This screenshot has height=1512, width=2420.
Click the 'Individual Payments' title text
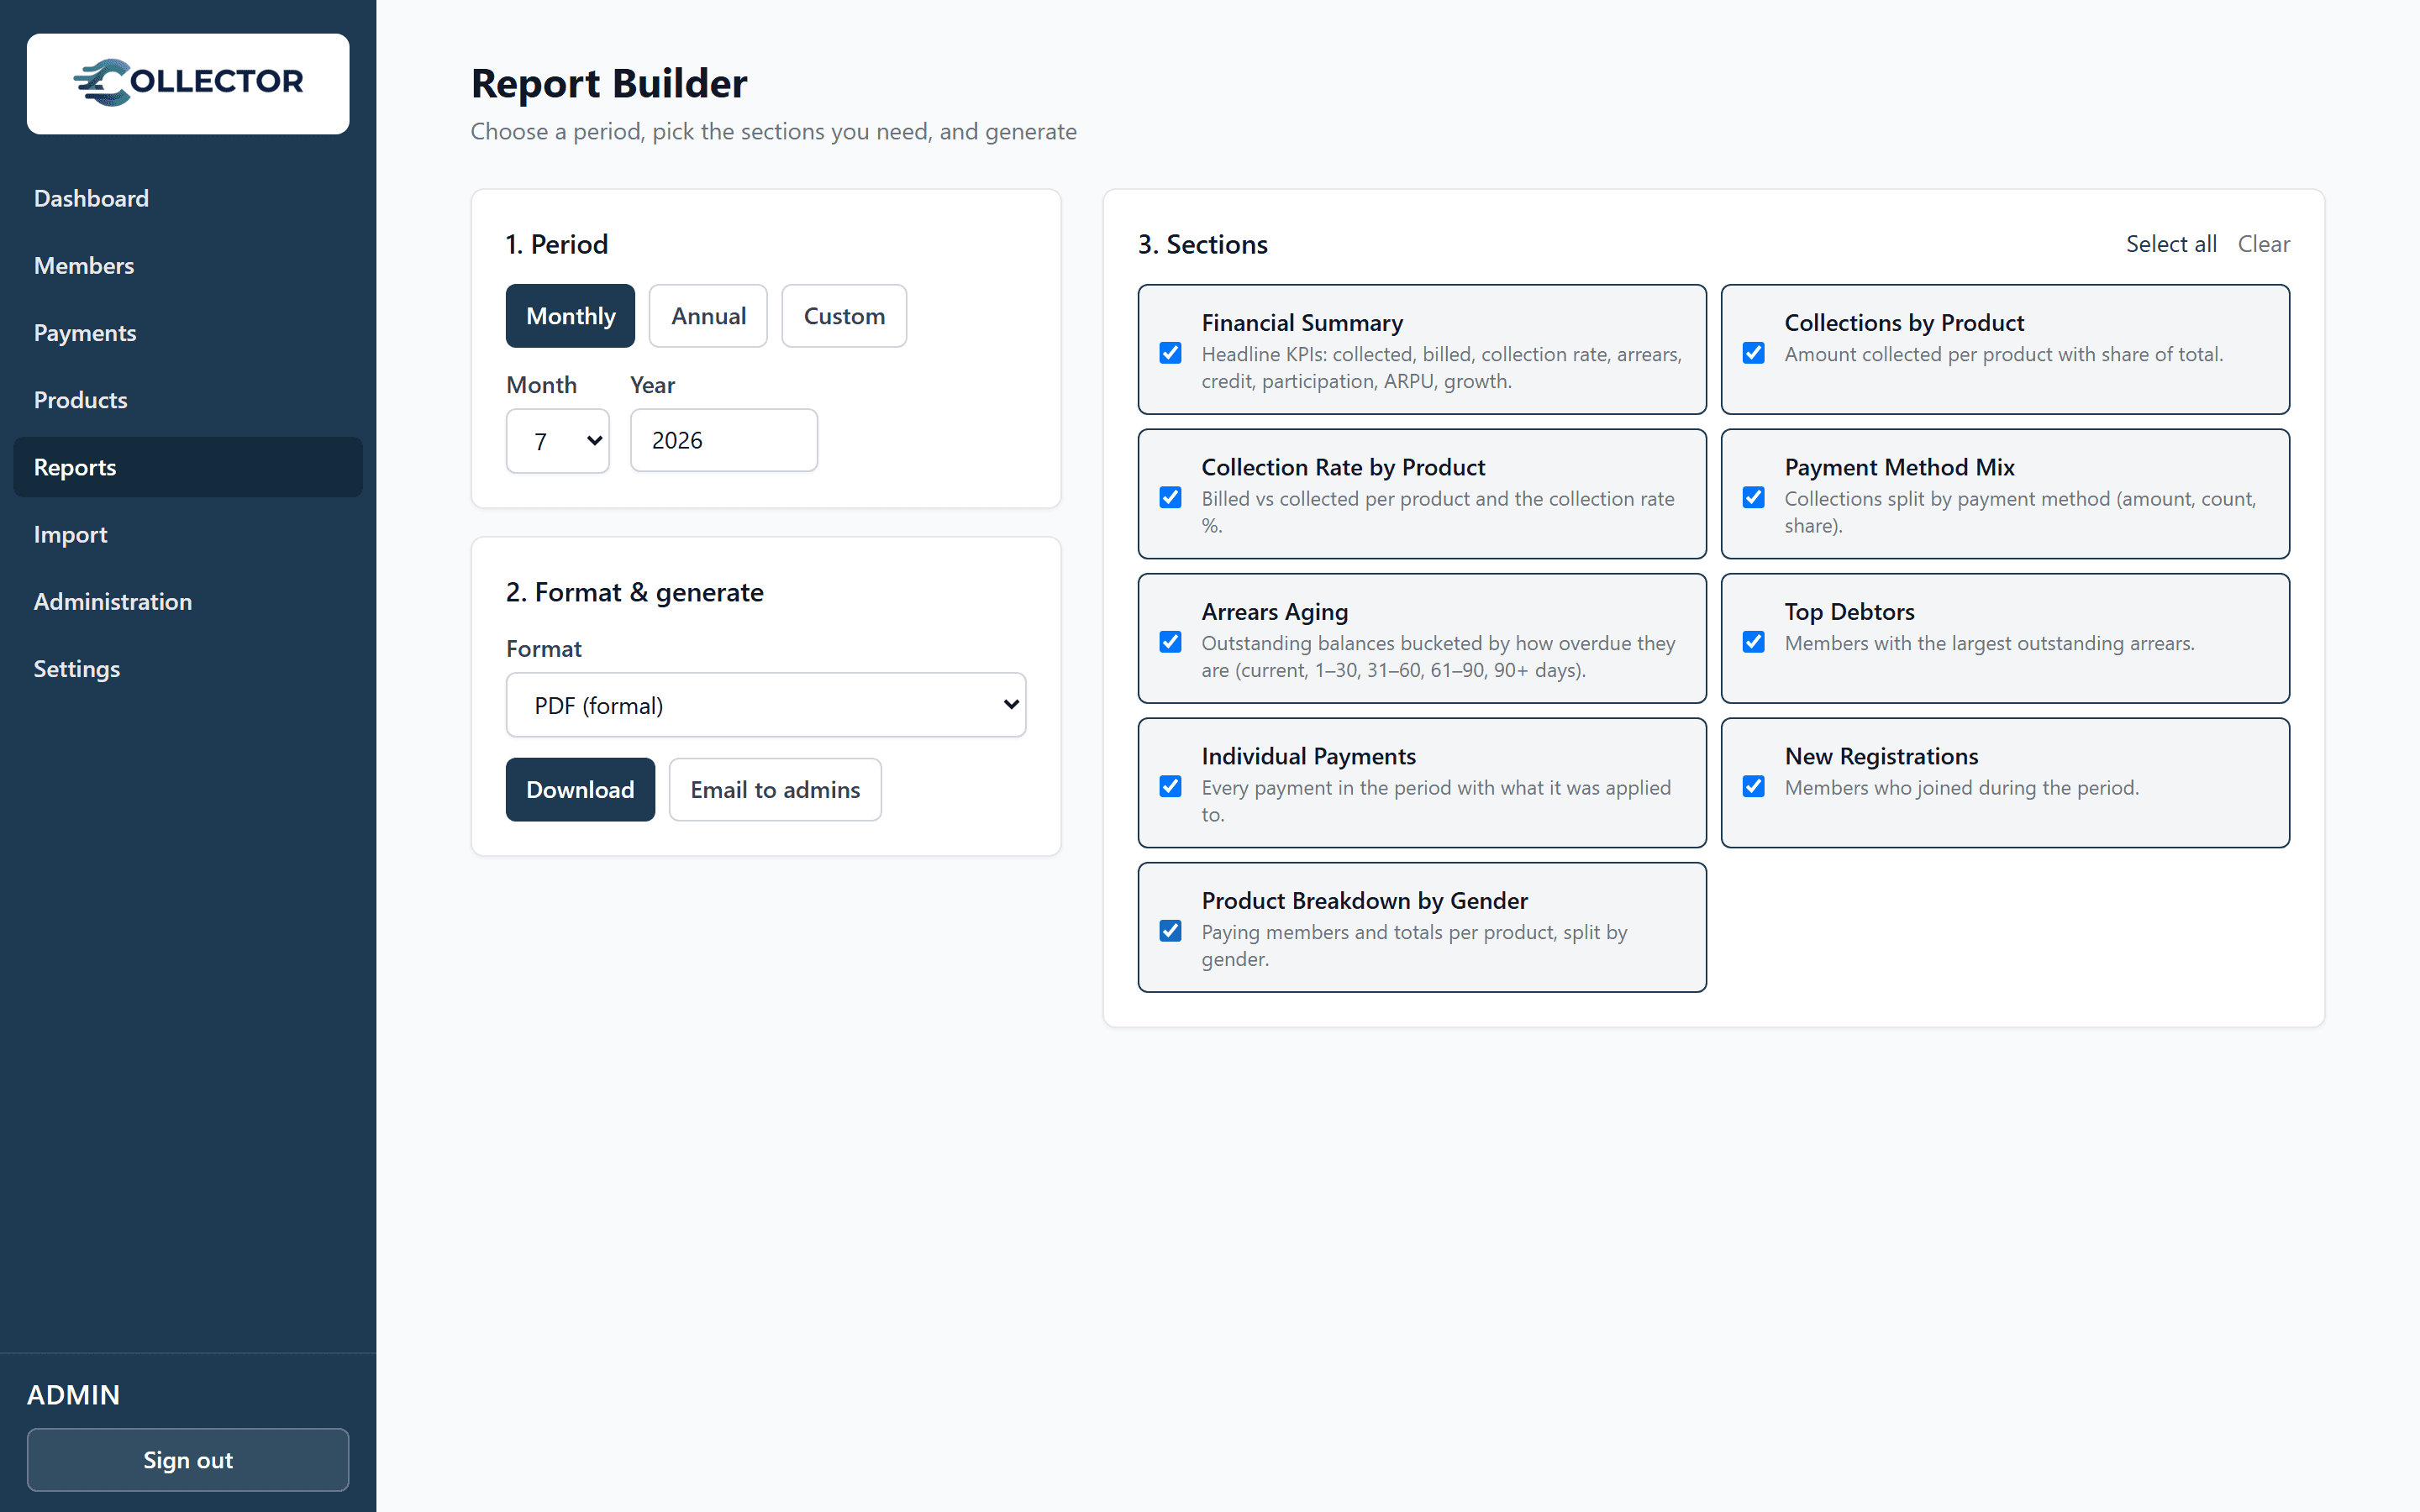point(1308,756)
